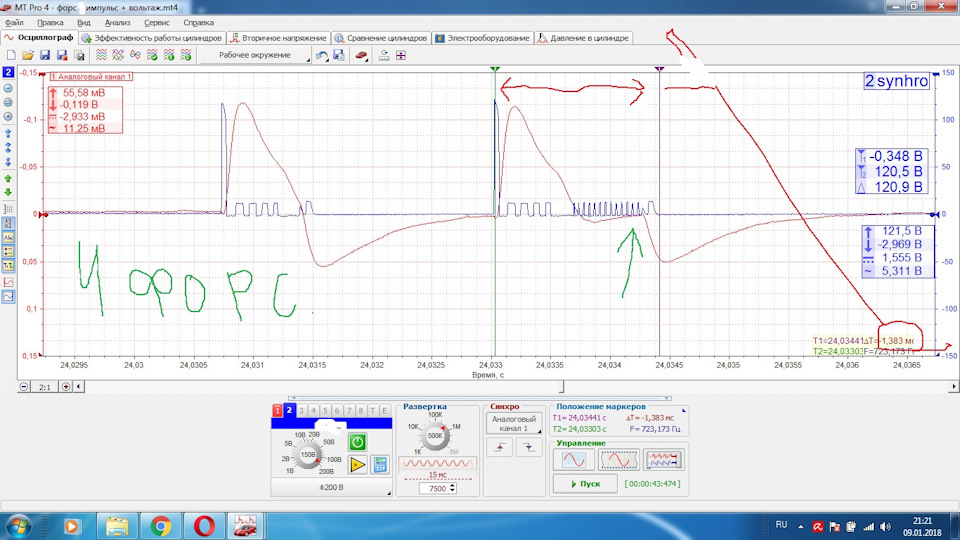Select channel 2 blue button
Image resolution: width=960 pixels, height=540 pixels.
[290, 410]
